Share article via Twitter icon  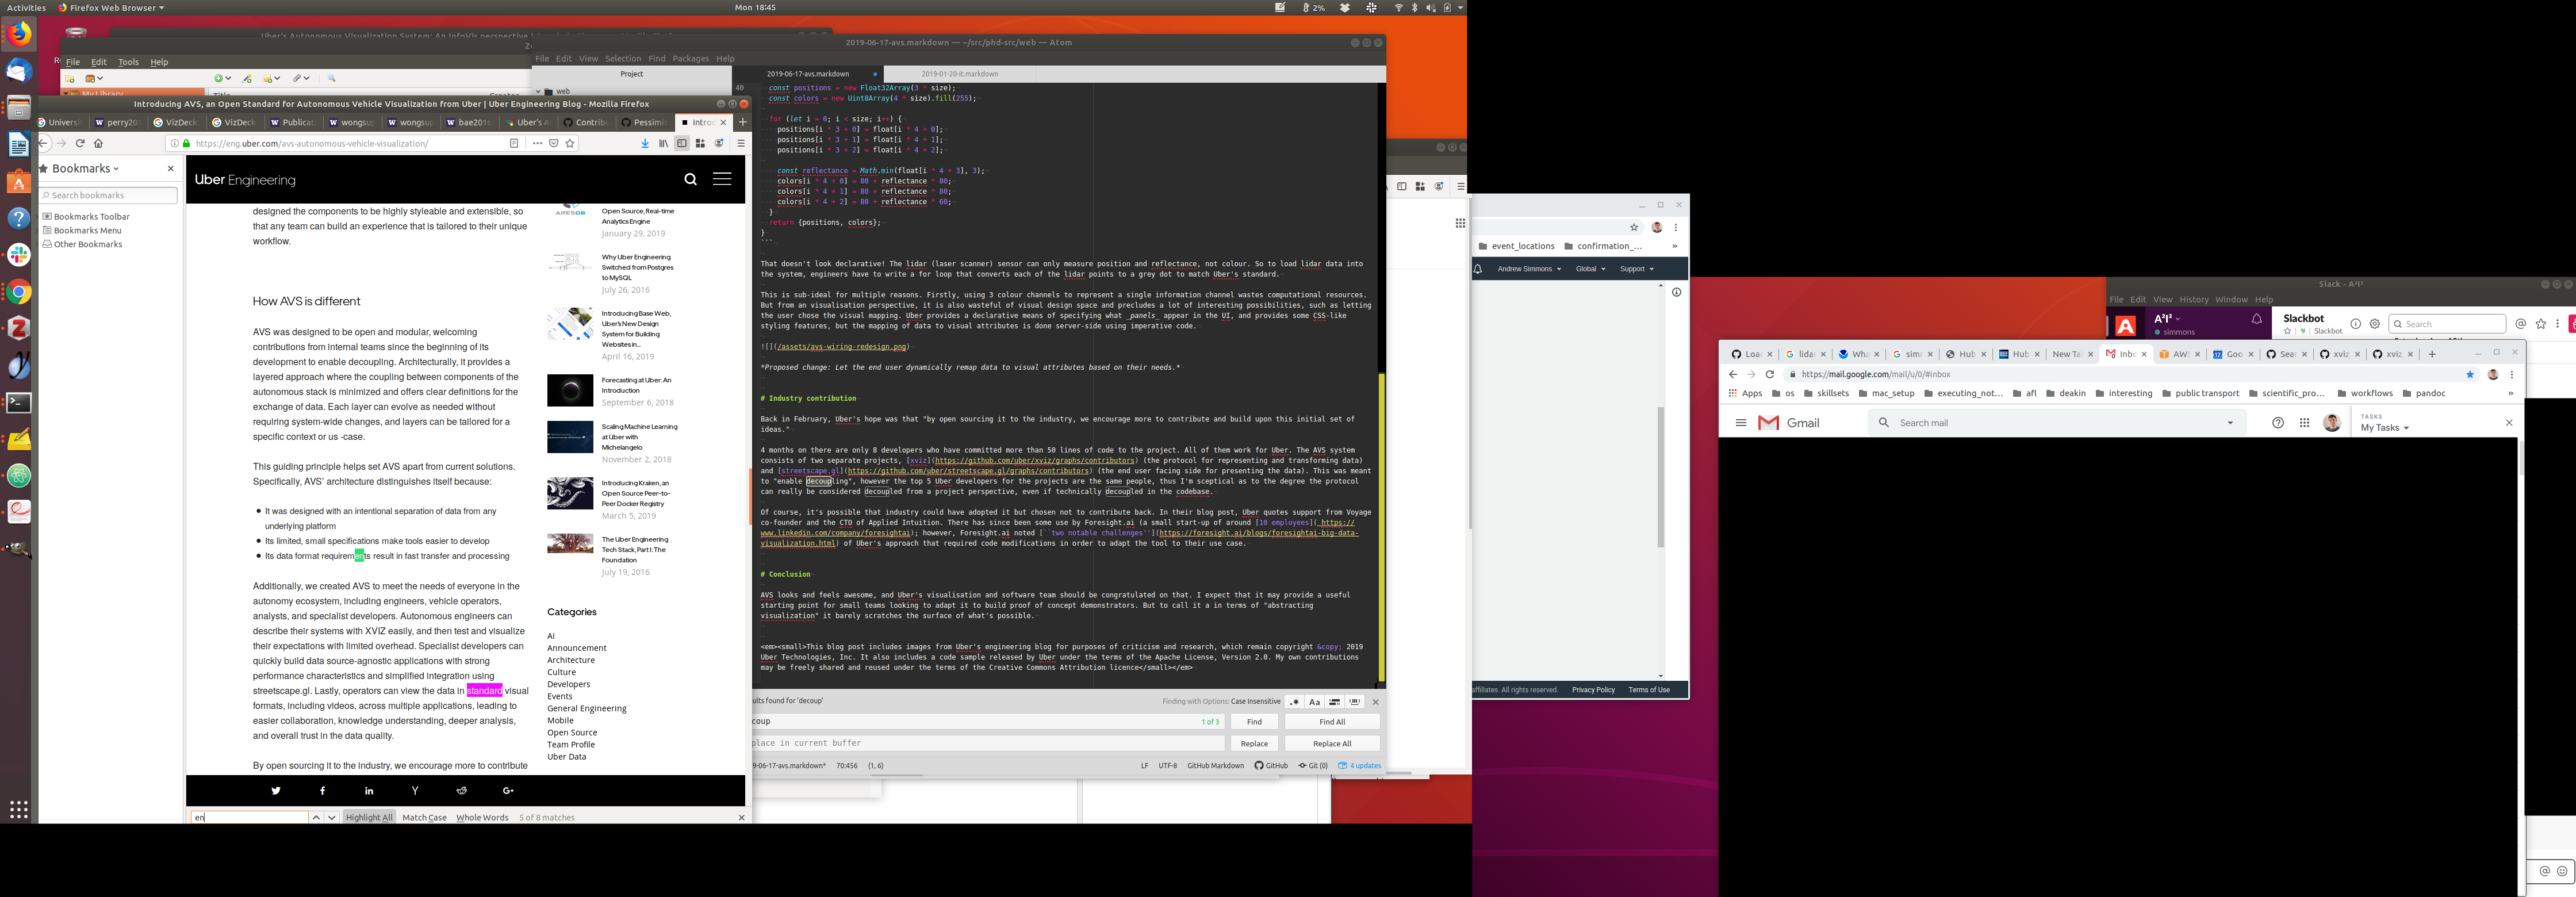(276, 790)
